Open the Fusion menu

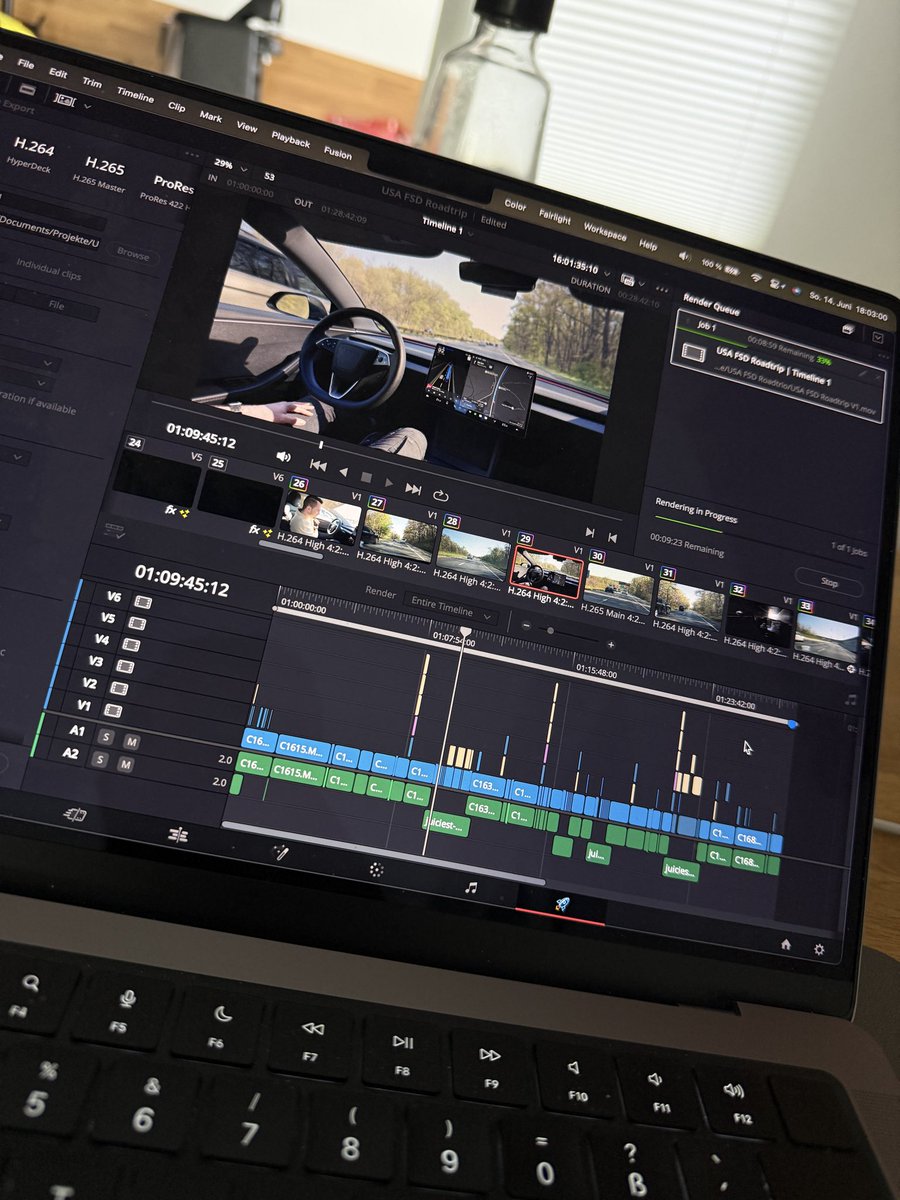[x=337, y=154]
